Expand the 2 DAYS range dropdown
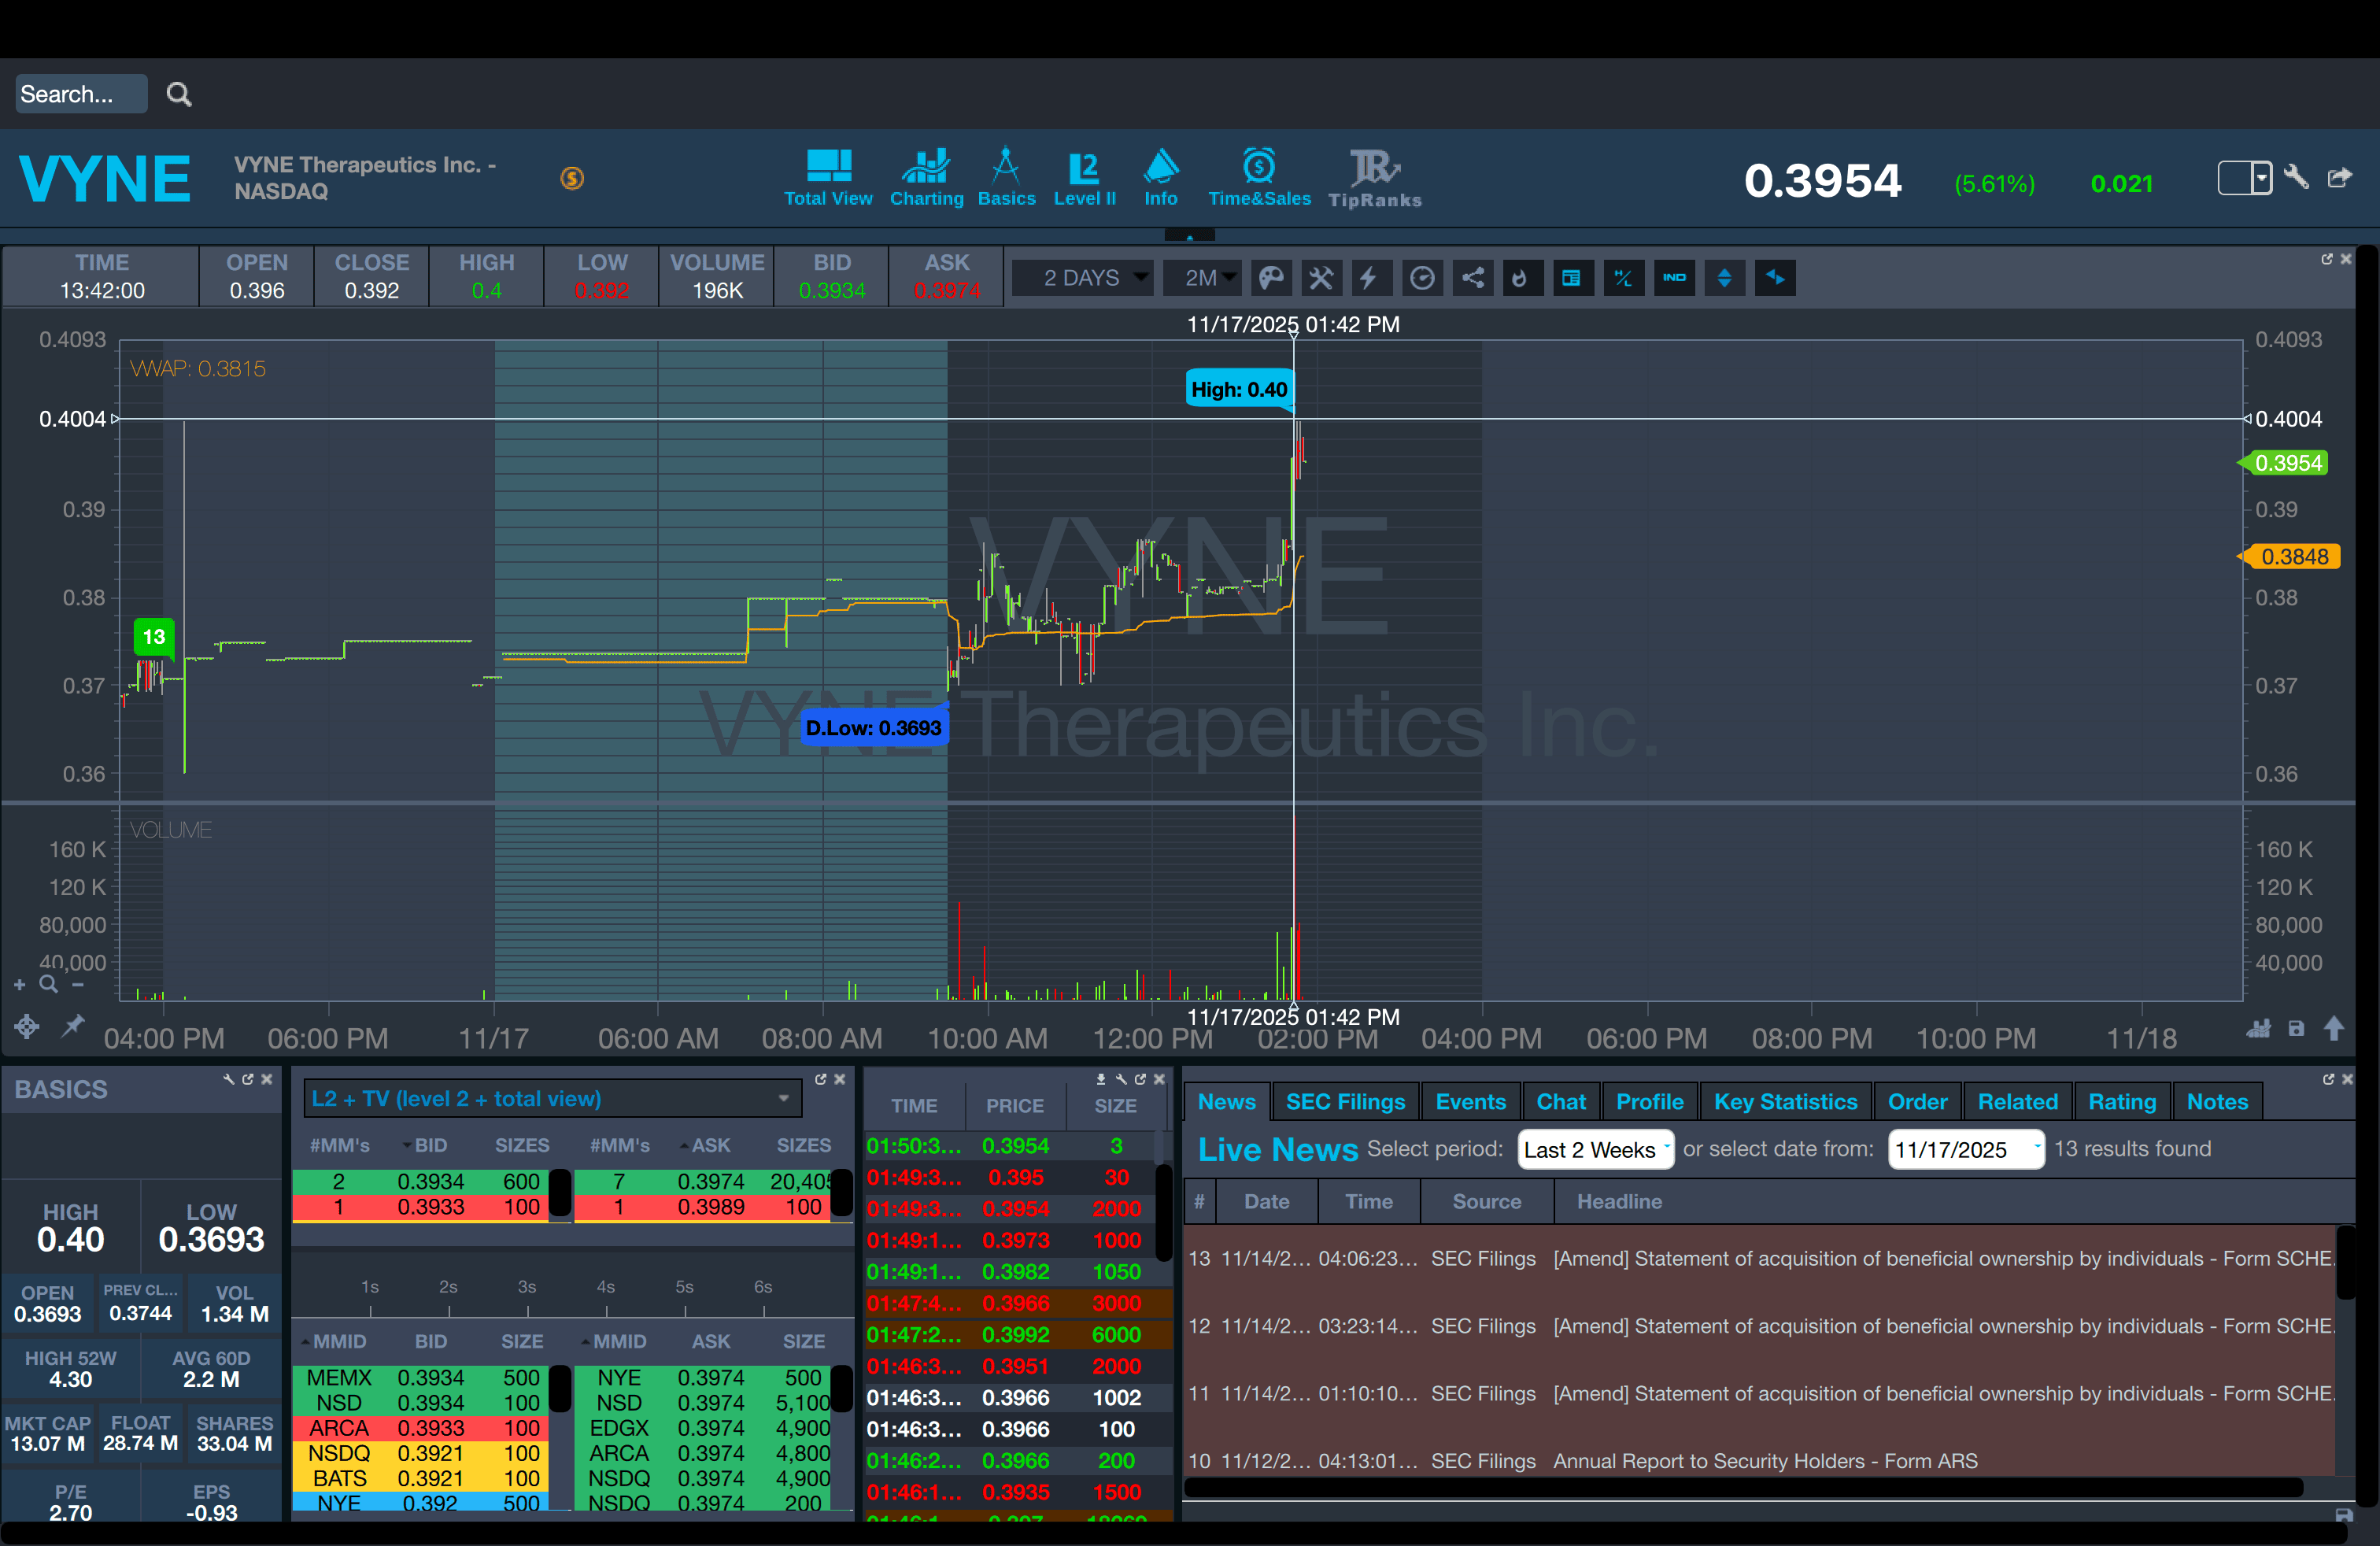2380x1546 pixels. [1084, 278]
